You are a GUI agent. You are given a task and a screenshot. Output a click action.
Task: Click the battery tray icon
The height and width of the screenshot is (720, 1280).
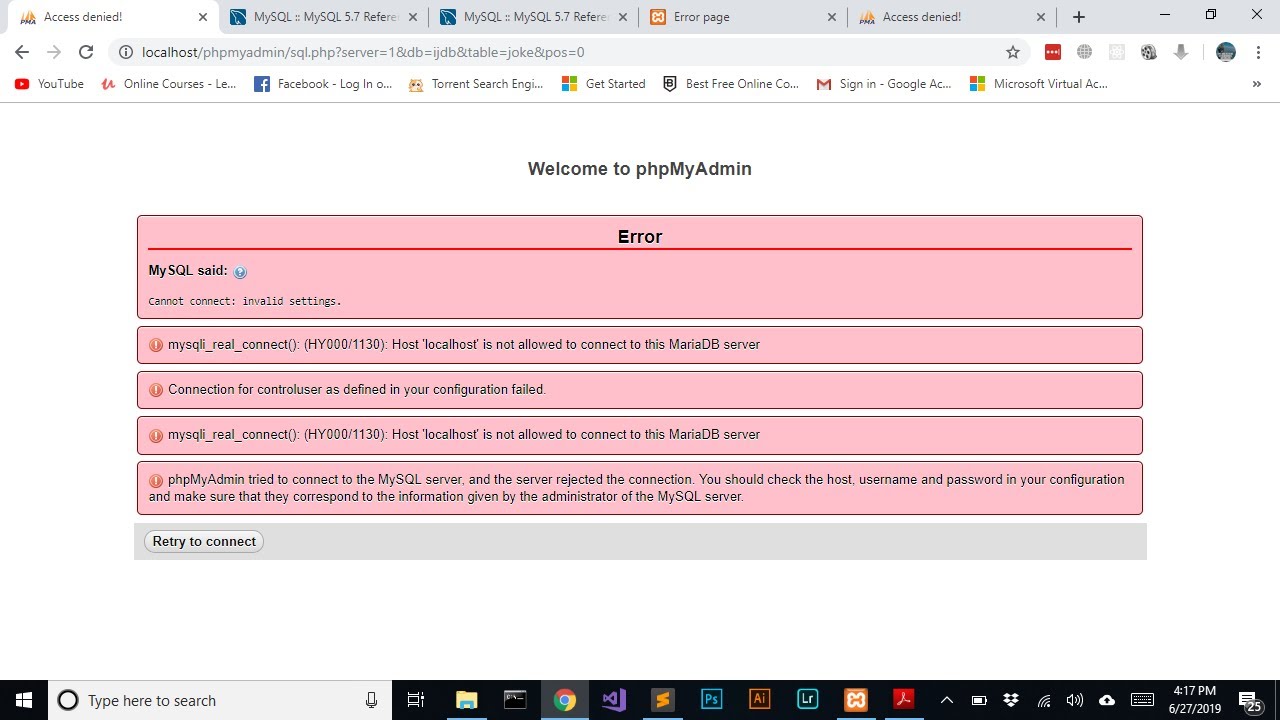979,700
